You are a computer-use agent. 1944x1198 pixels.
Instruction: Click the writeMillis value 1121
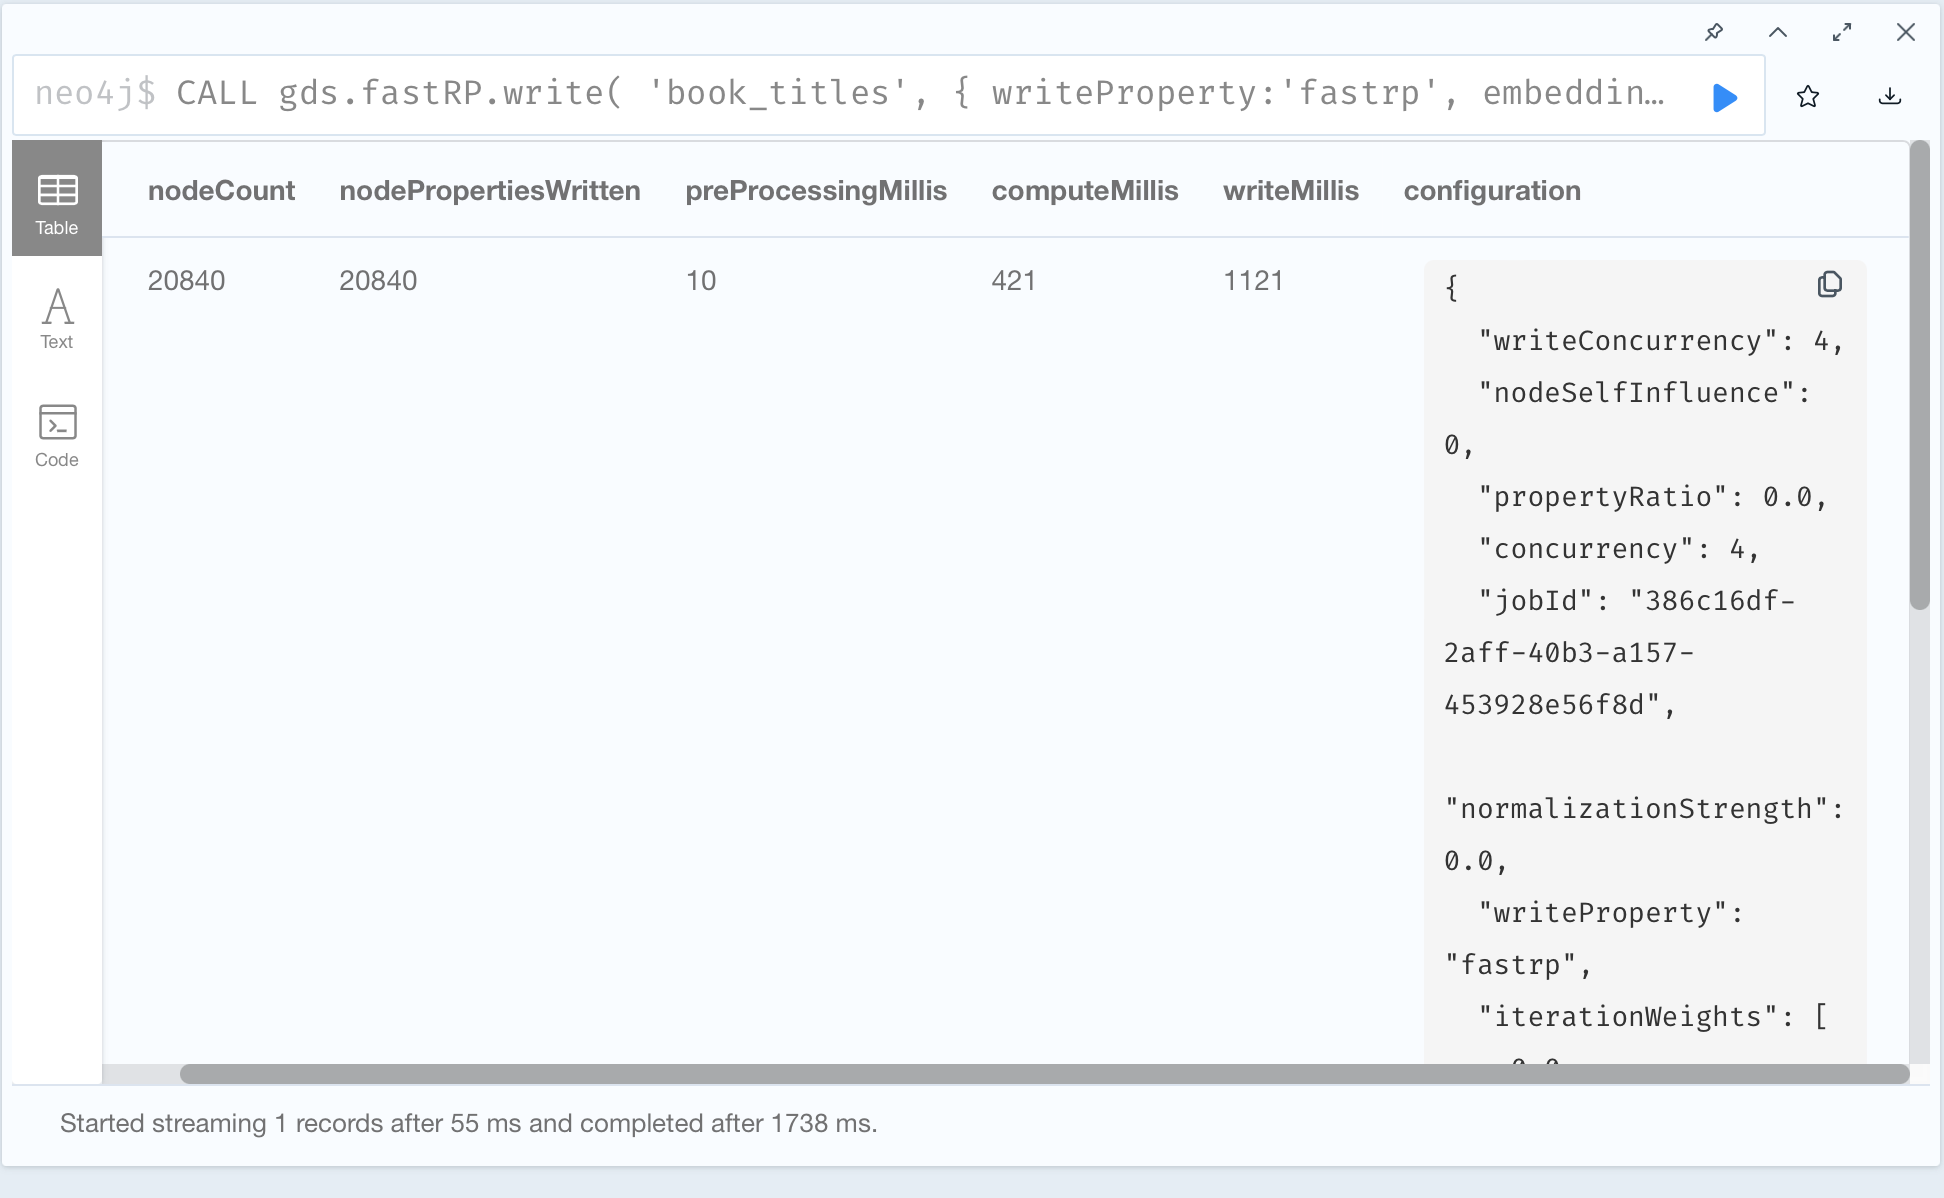(x=1252, y=279)
